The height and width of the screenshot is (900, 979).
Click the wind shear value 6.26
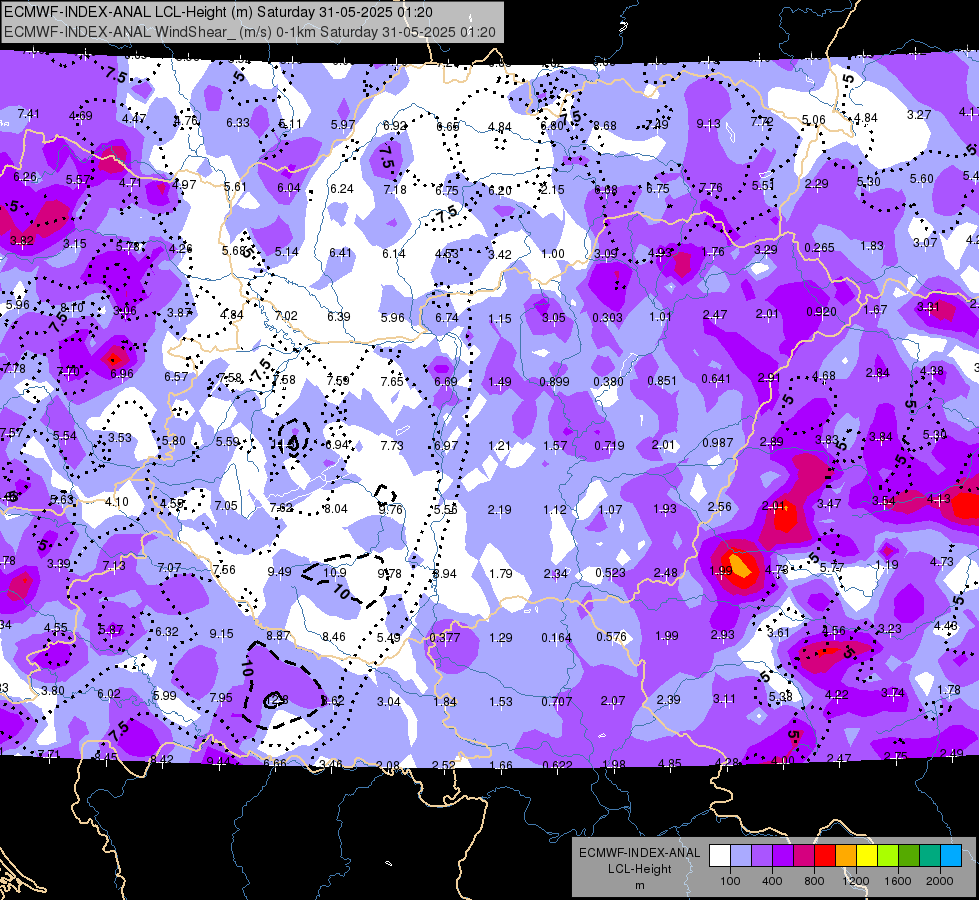pos(25,177)
